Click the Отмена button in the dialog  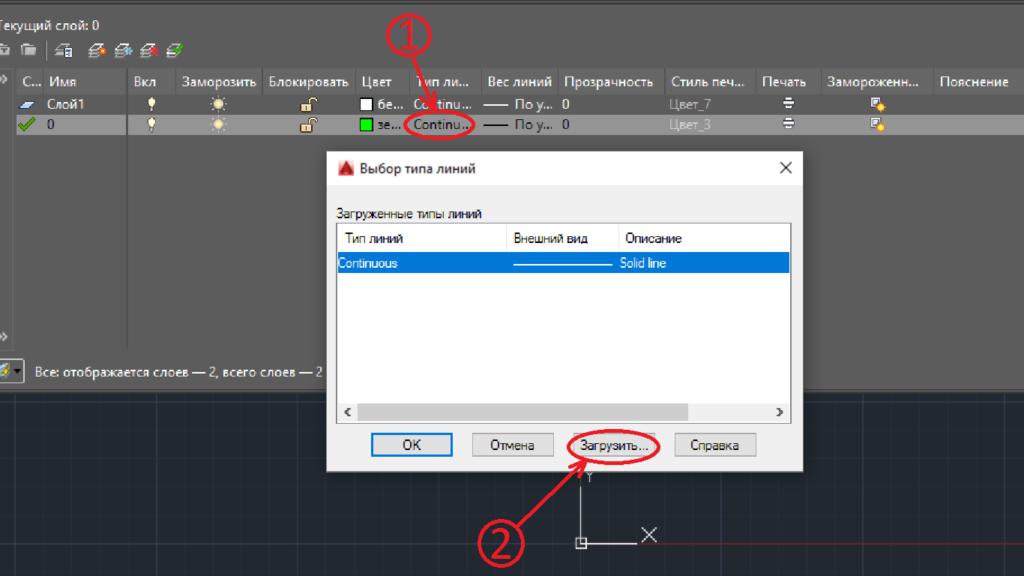512,445
